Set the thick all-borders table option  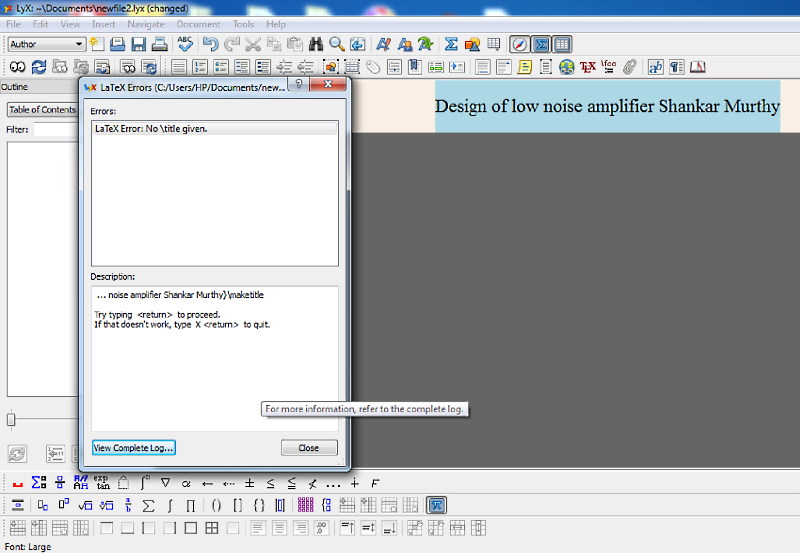(190, 528)
